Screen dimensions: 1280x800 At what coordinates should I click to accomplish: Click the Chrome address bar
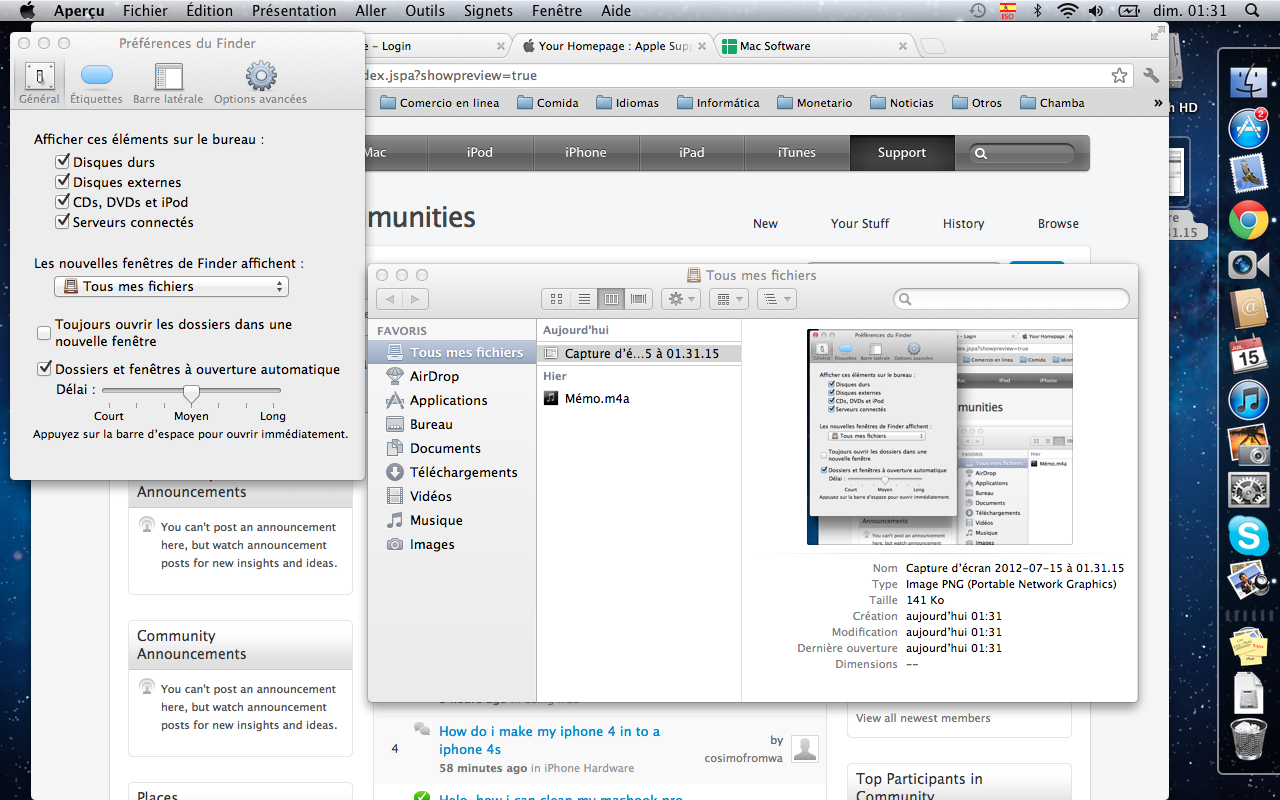[x=735, y=76]
